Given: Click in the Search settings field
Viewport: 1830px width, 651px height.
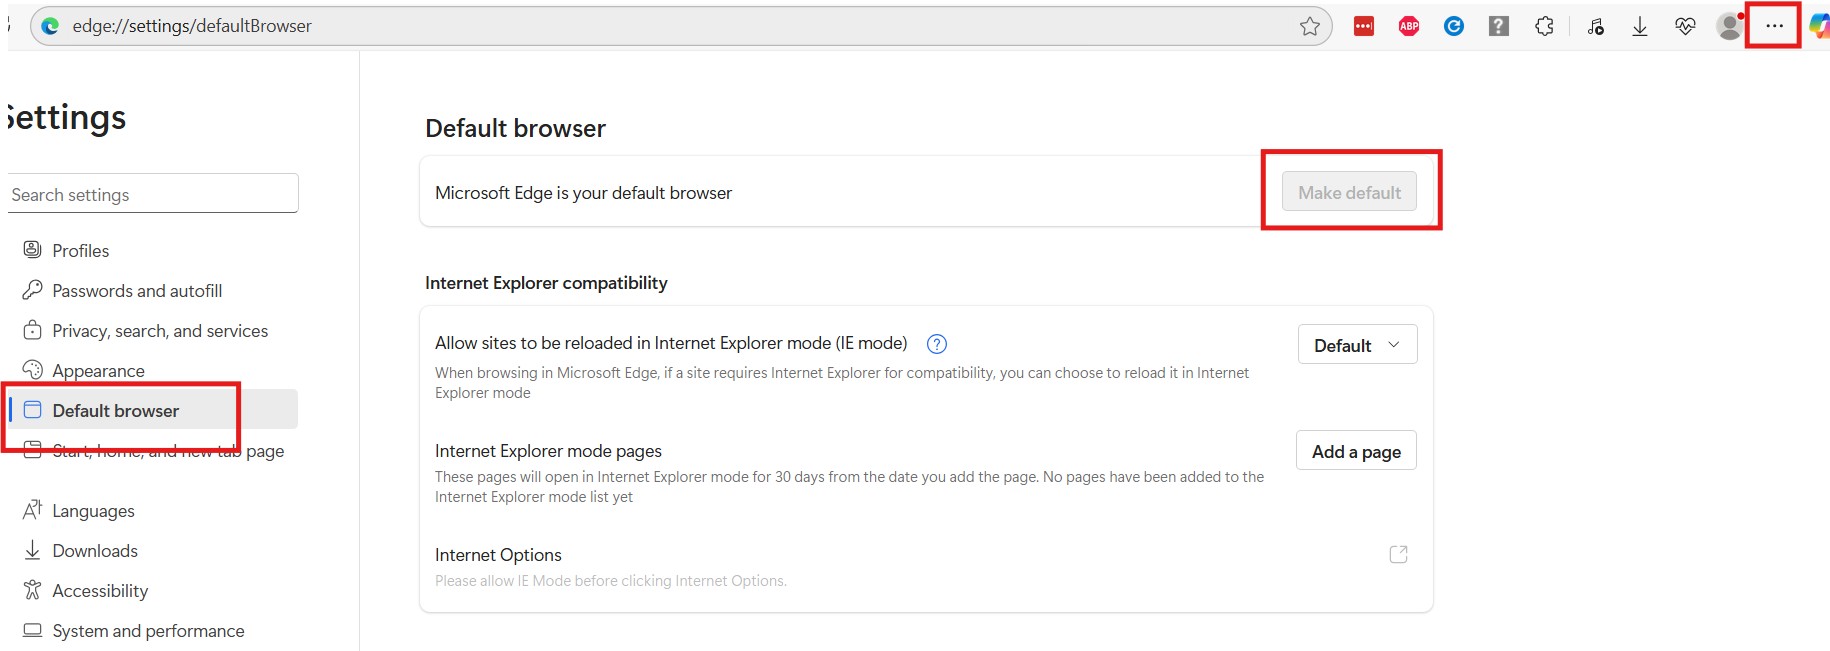Looking at the screenshot, I should 153,194.
